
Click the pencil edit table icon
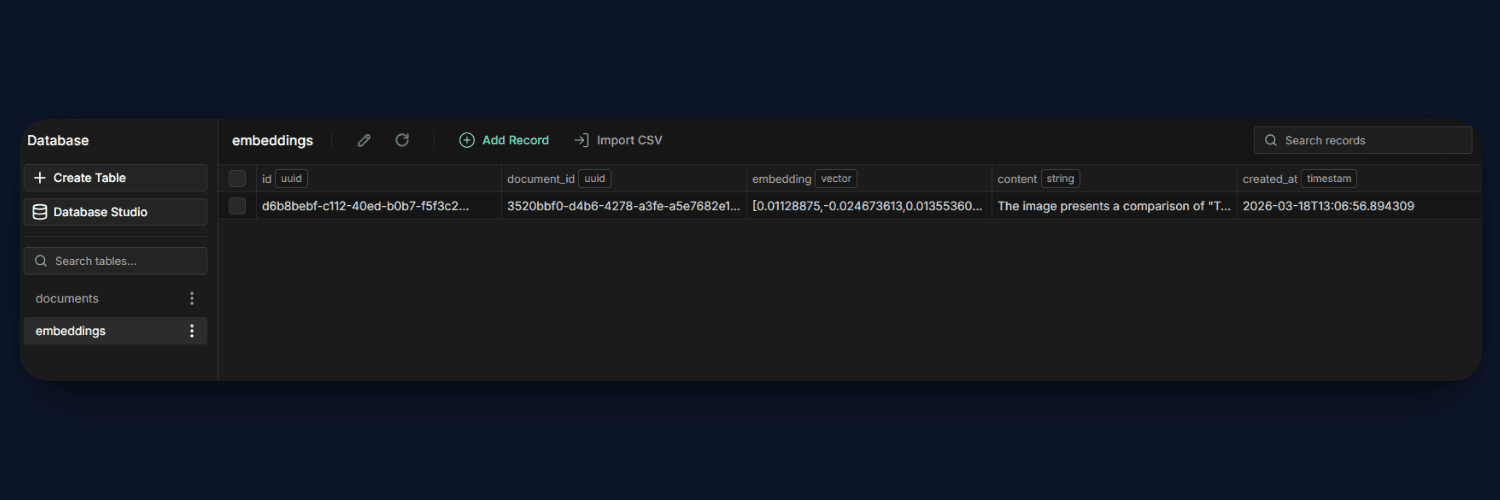click(x=364, y=141)
